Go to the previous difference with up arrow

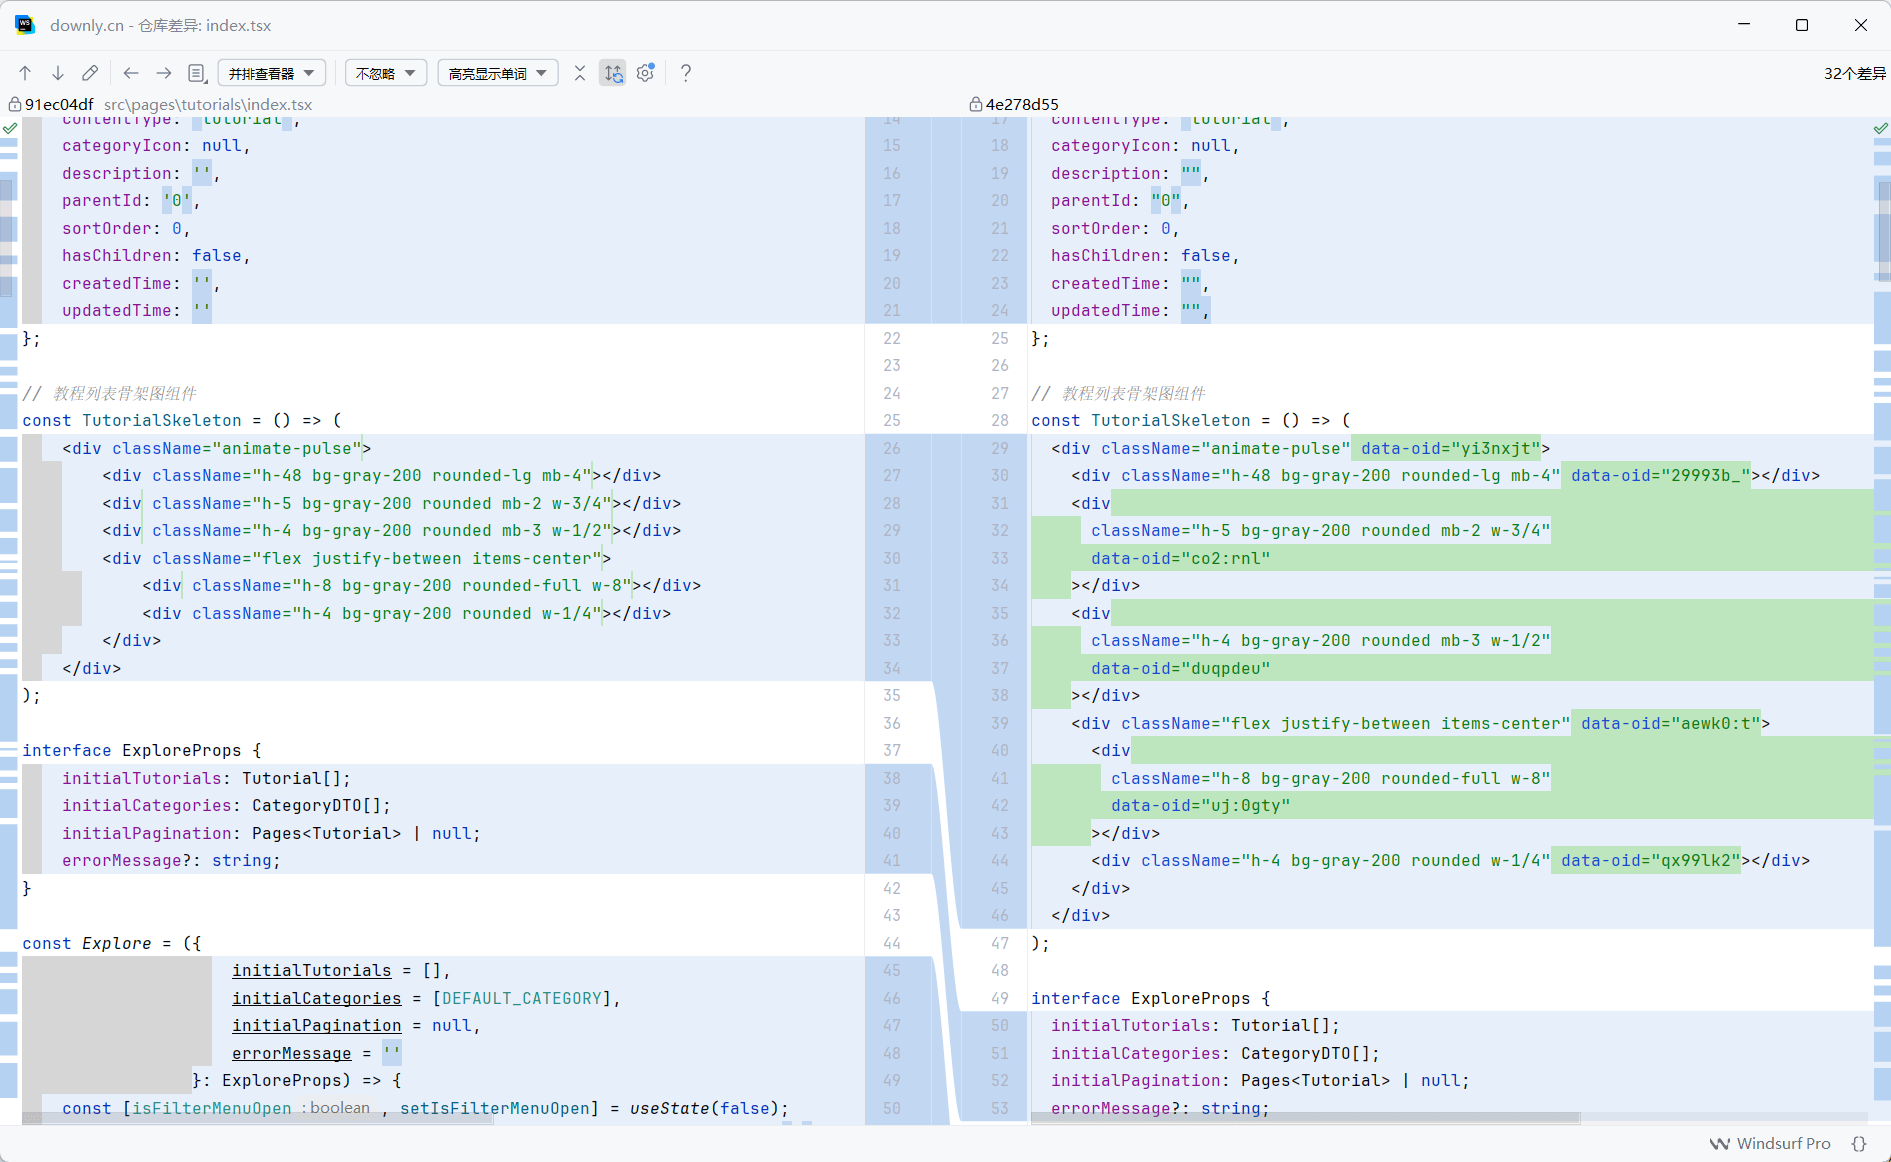click(26, 73)
